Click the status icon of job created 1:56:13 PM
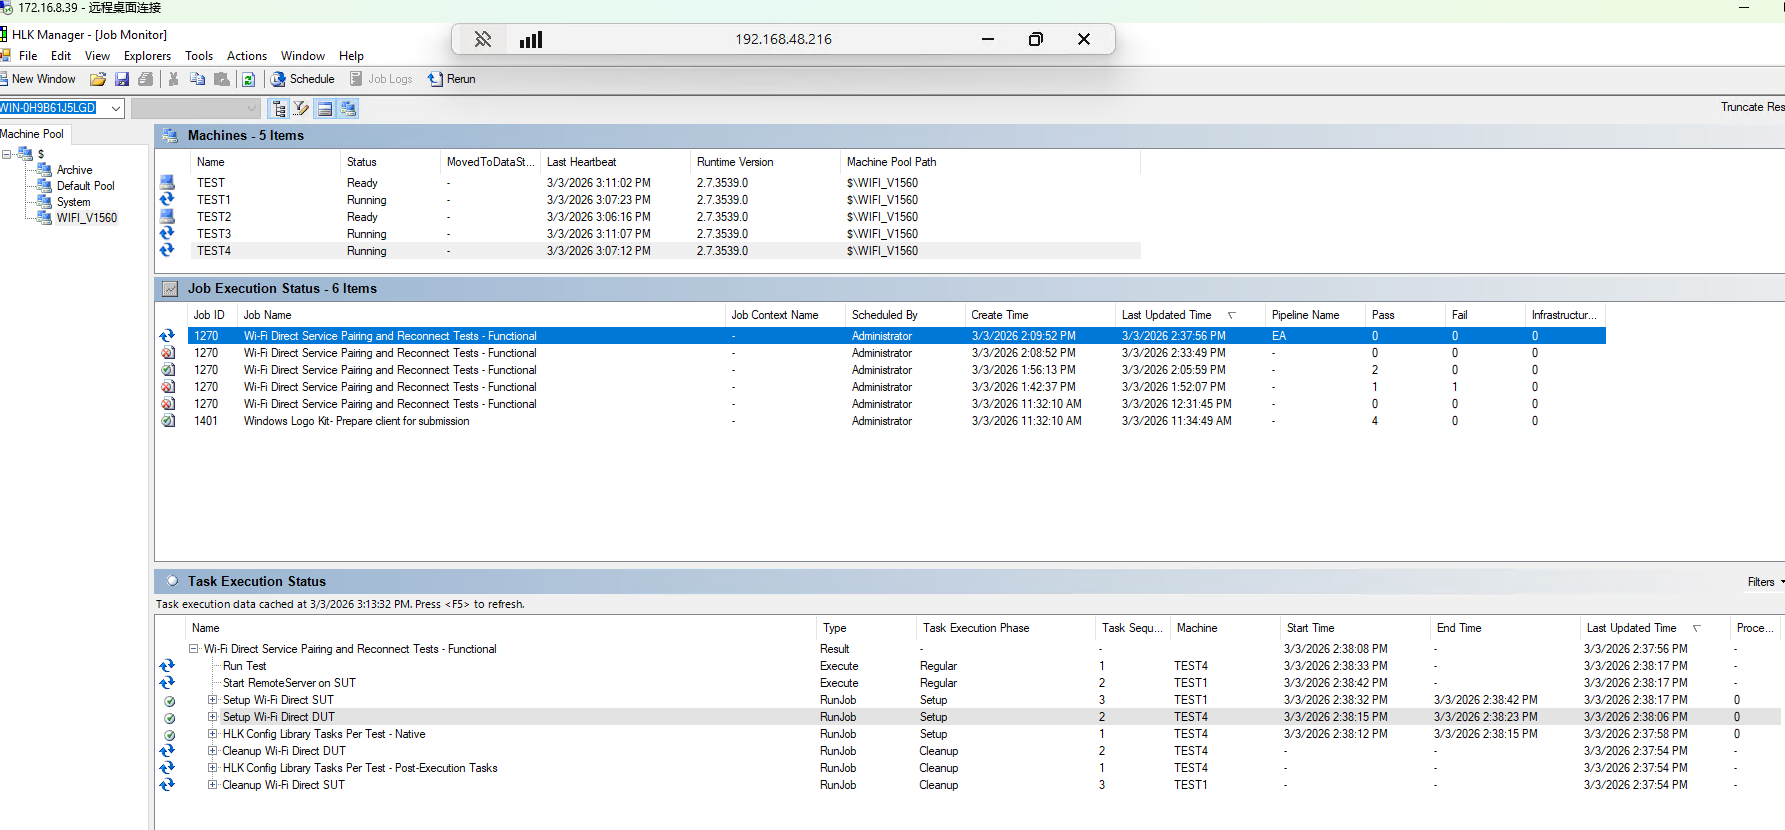The image size is (1785, 830). click(x=168, y=370)
